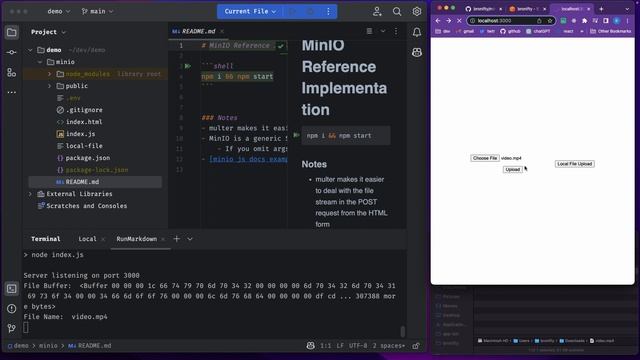Open terminal new session options chevron
The image size is (640, 360).
190,239
